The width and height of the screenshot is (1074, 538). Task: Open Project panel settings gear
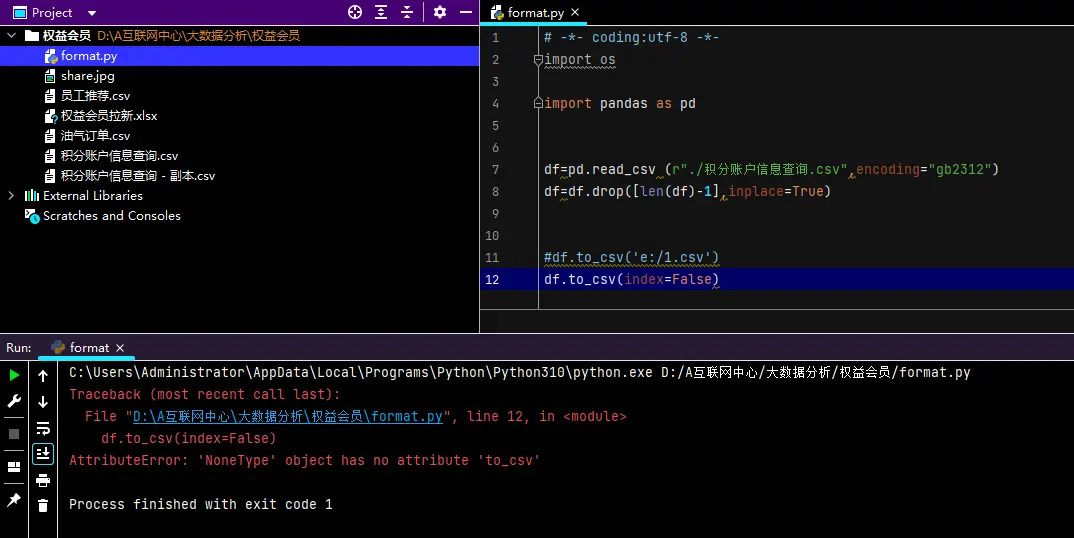click(x=440, y=12)
